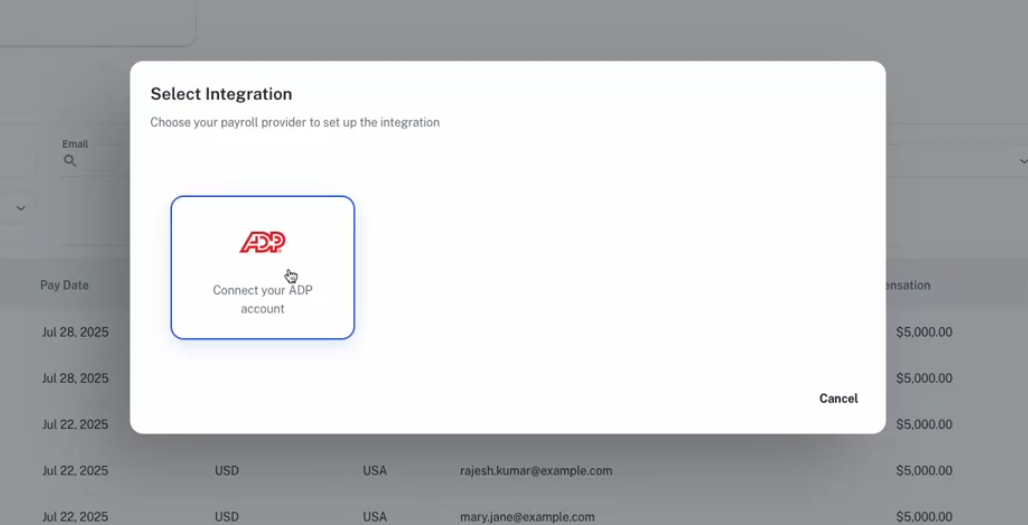Image resolution: width=1028 pixels, height=525 pixels.
Task: Click the Pay Date column header
Action: click(x=64, y=285)
